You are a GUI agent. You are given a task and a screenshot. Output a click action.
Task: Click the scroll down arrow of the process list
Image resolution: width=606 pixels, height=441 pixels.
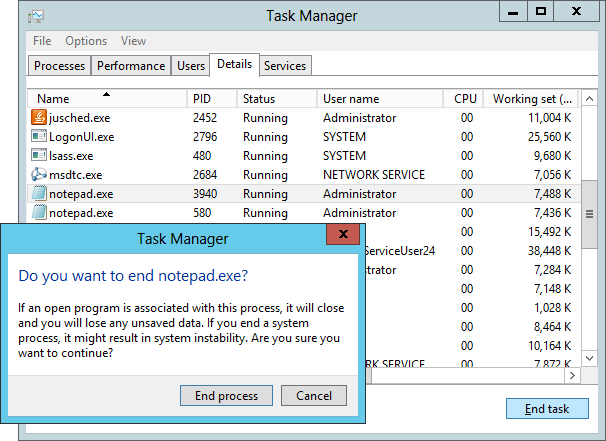point(589,358)
